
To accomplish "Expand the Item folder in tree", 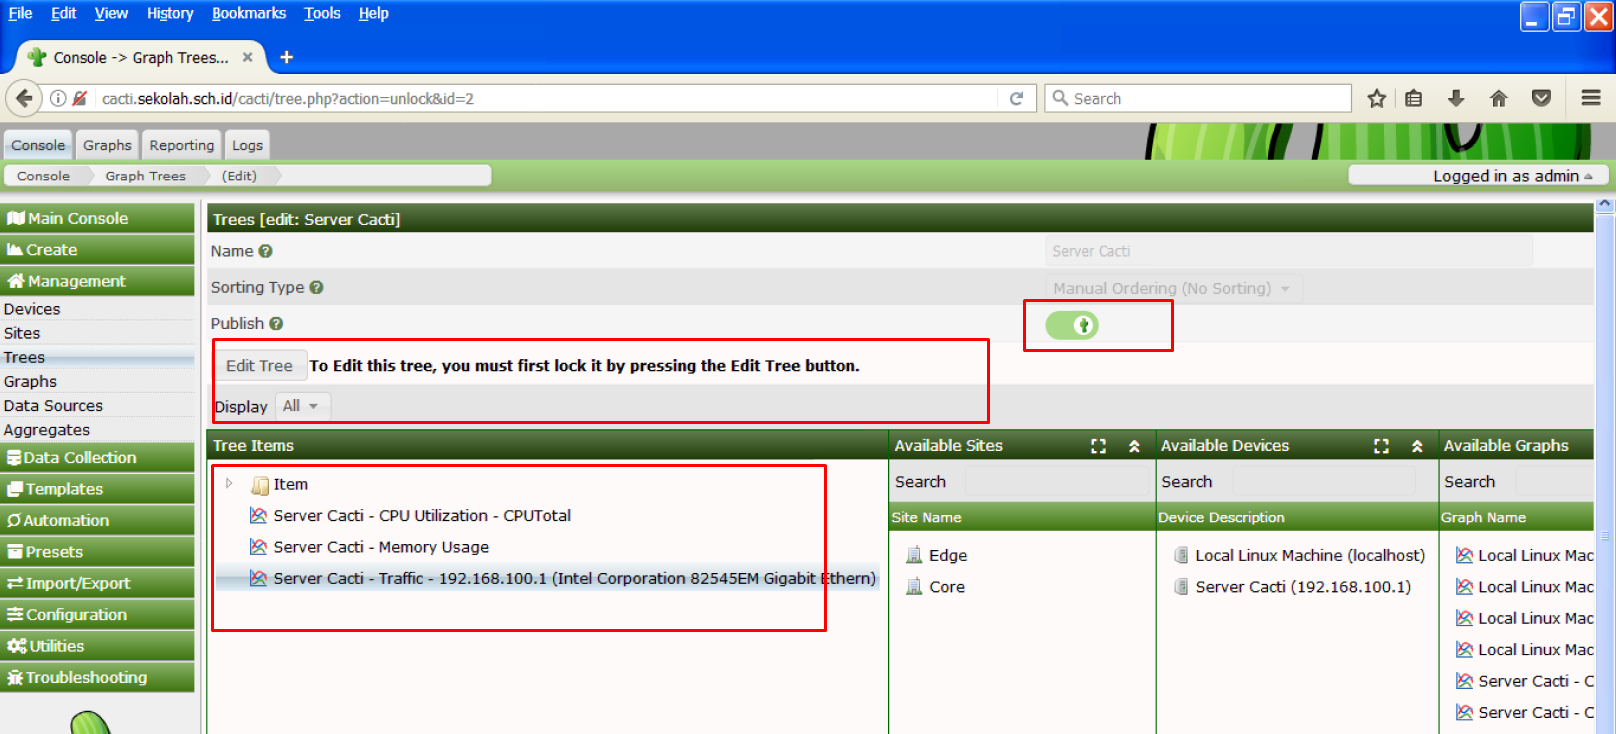I will [229, 484].
